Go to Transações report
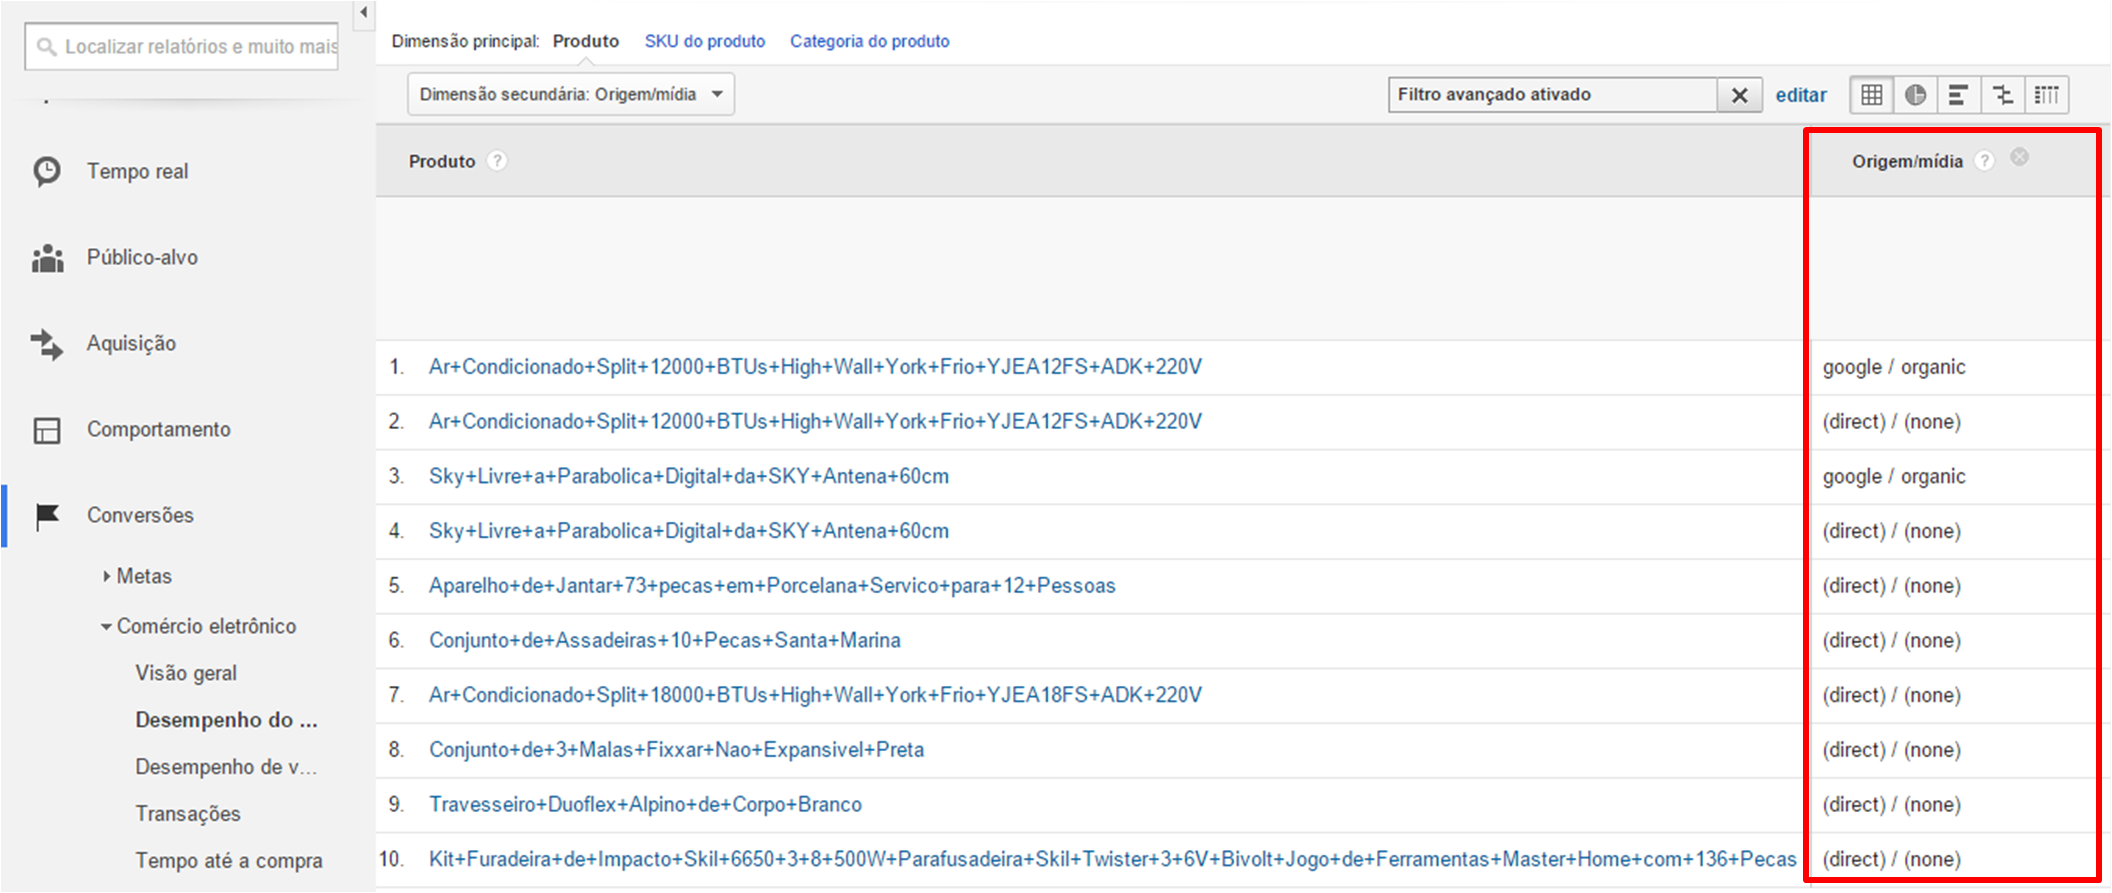 pyautogui.click(x=188, y=814)
